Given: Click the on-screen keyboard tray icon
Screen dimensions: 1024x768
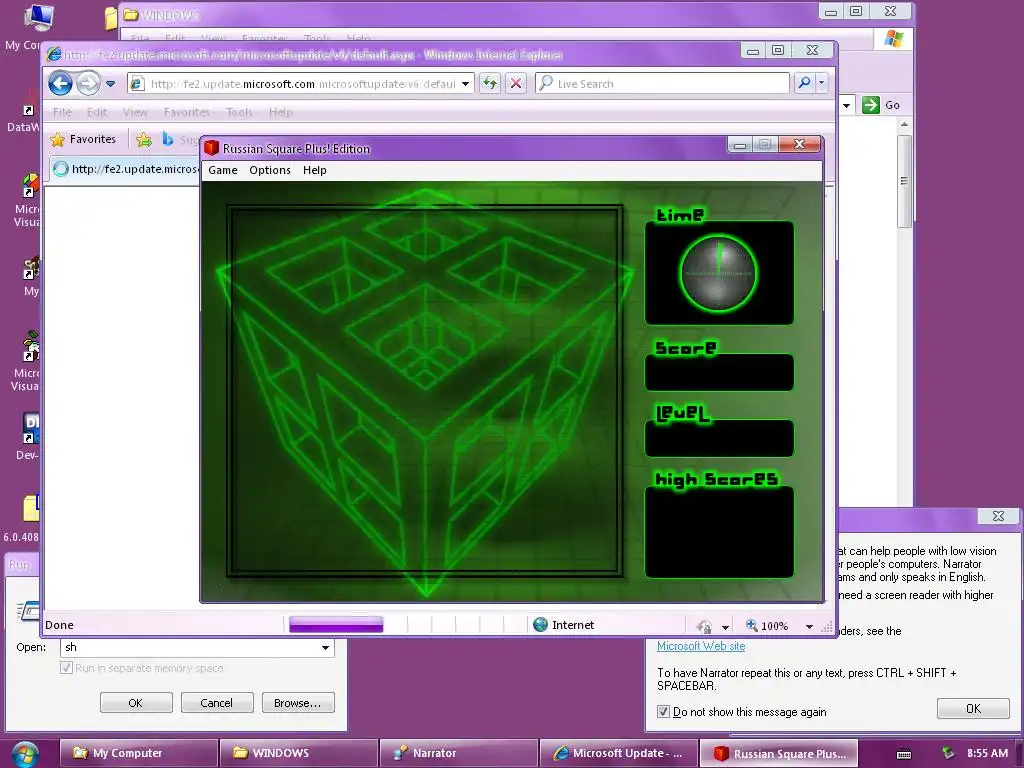Looking at the screenshot, I should coord(904,754).
